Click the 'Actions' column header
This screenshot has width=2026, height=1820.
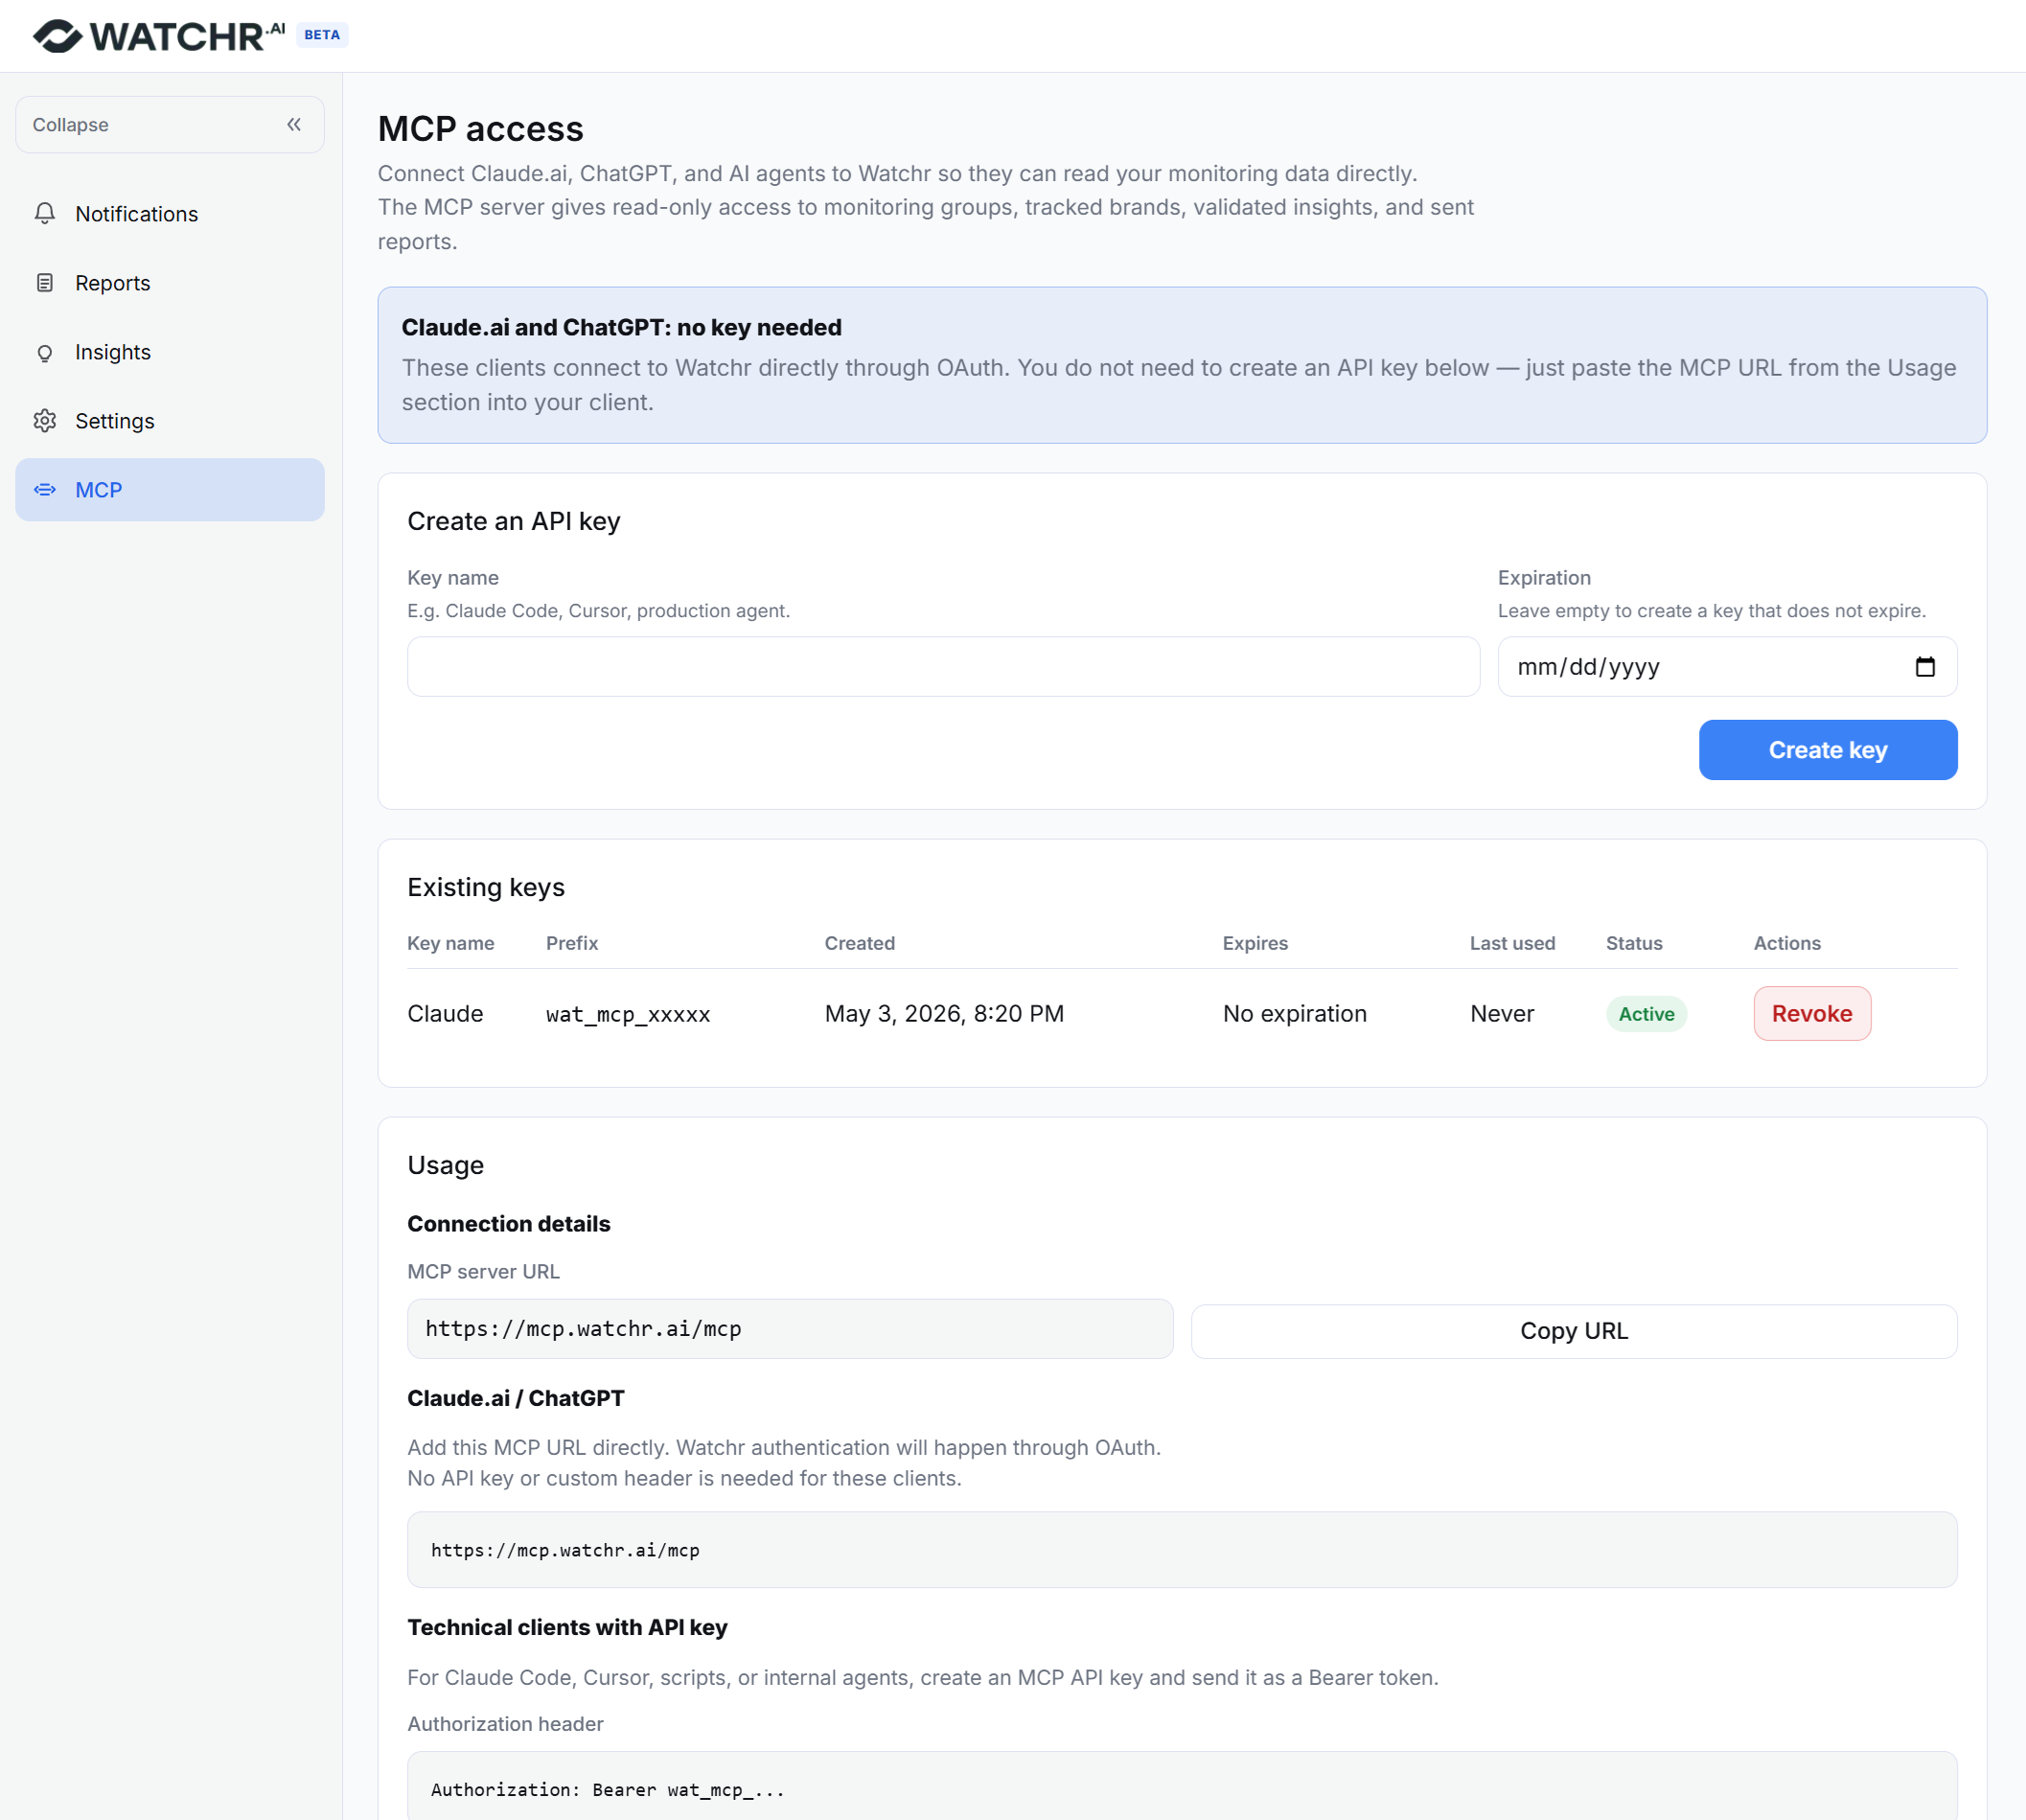point(1787,943)
